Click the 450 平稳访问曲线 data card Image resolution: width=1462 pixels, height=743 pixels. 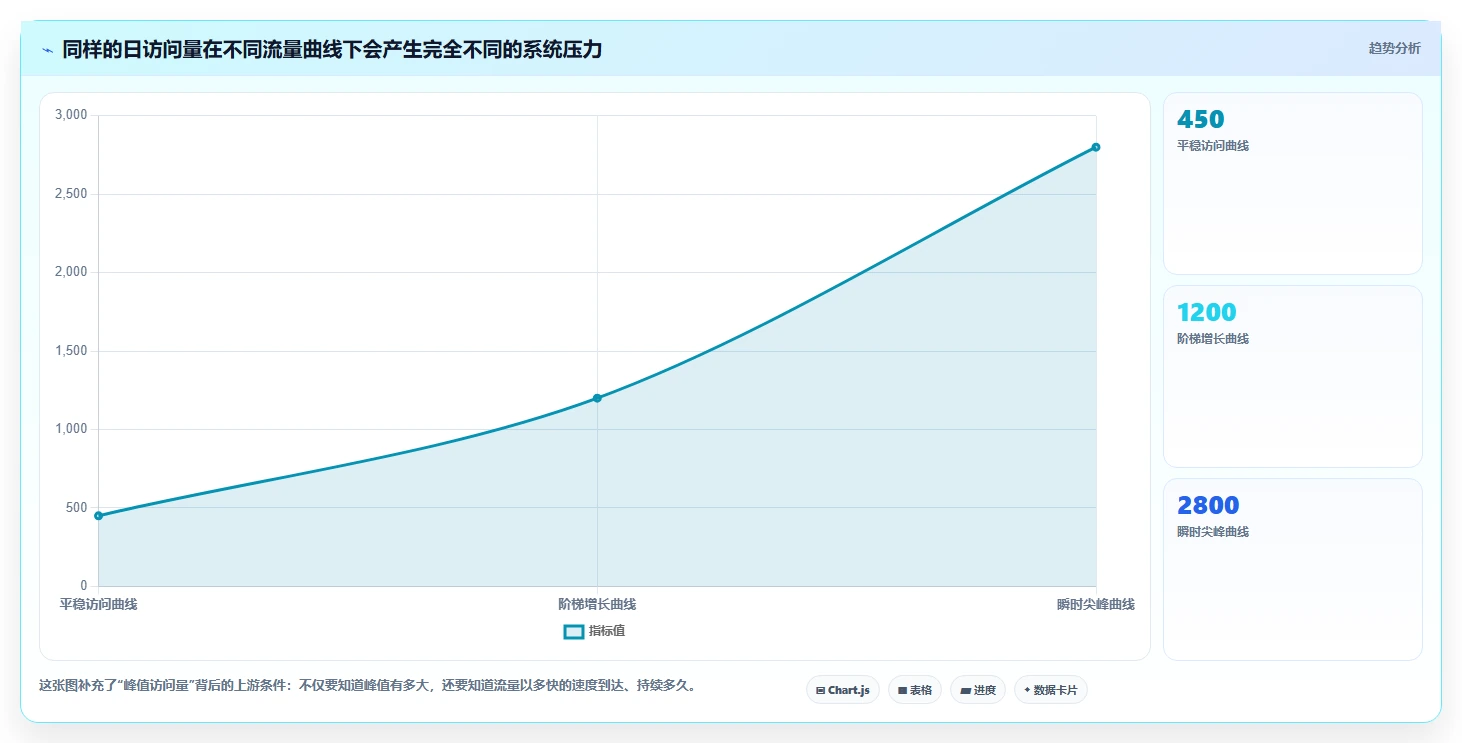point(1292,183)
